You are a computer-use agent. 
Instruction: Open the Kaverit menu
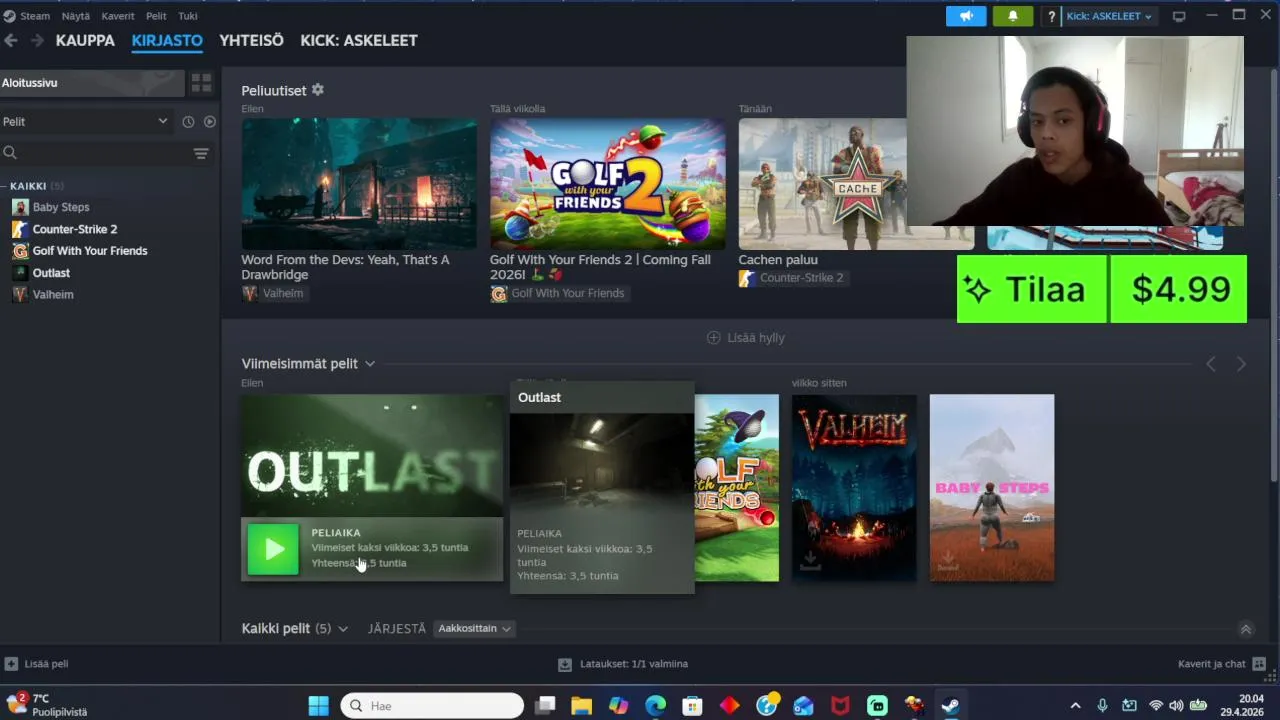118,16
